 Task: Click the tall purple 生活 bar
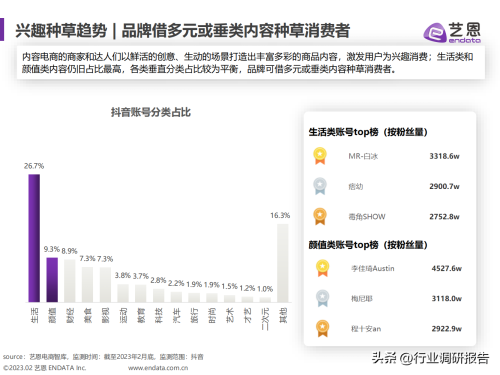pyautogui.click(x=34, y=238)
